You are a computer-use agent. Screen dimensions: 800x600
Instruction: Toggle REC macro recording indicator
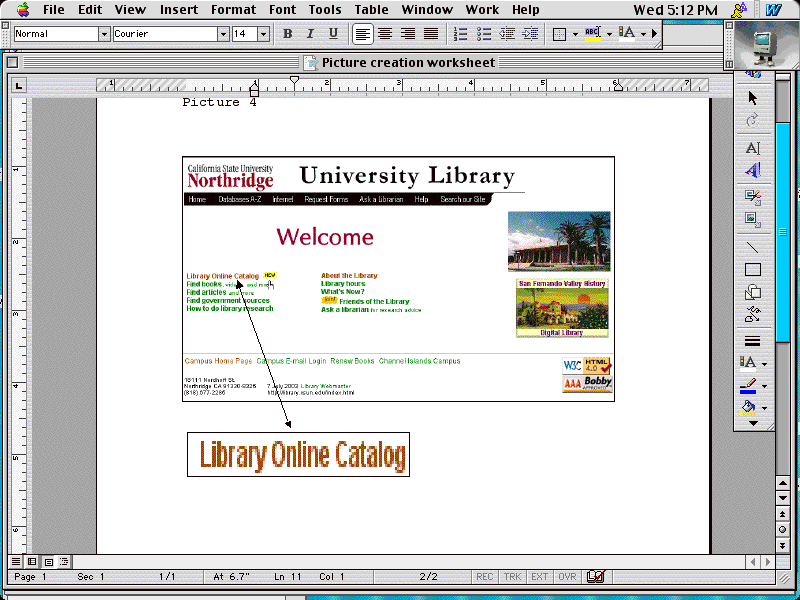point(484,577)
